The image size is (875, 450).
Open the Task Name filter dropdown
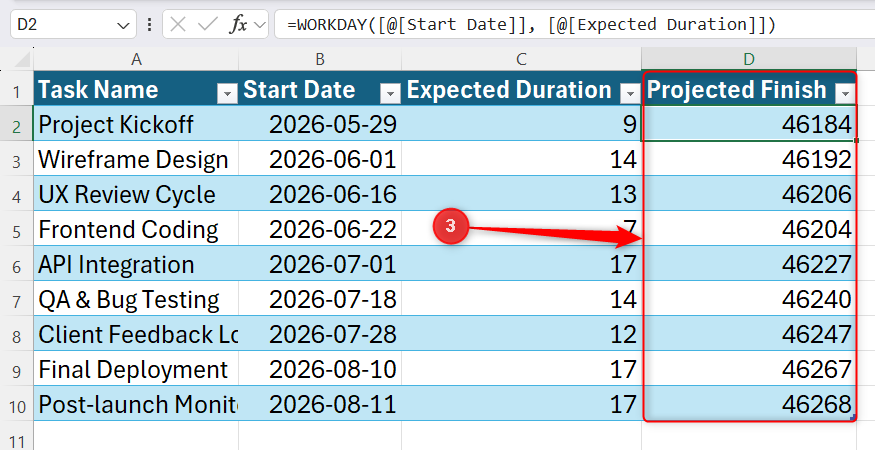pyautogui.click(x=227, y=94)
